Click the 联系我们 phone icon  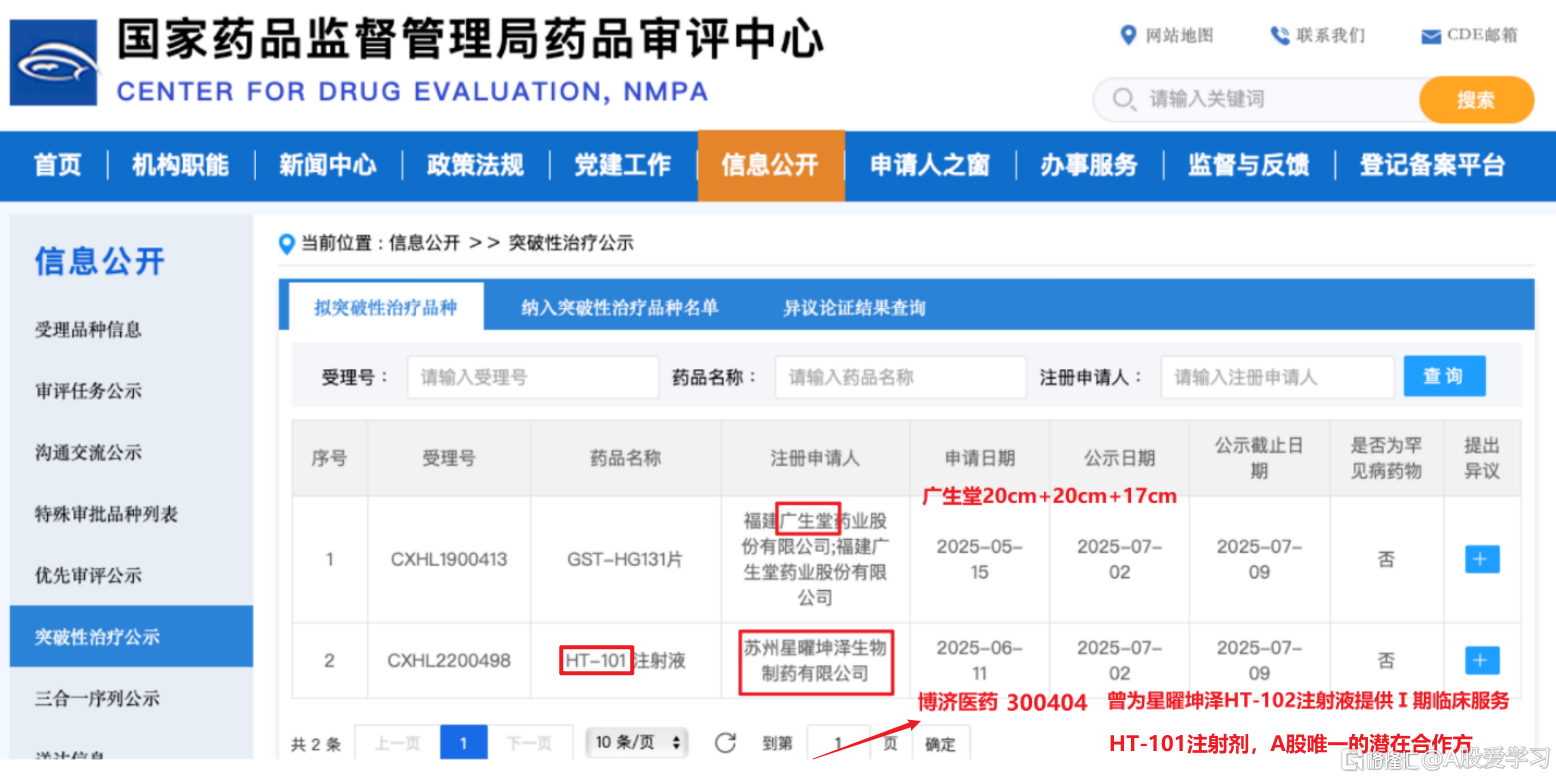click(x=1279, y=35)
